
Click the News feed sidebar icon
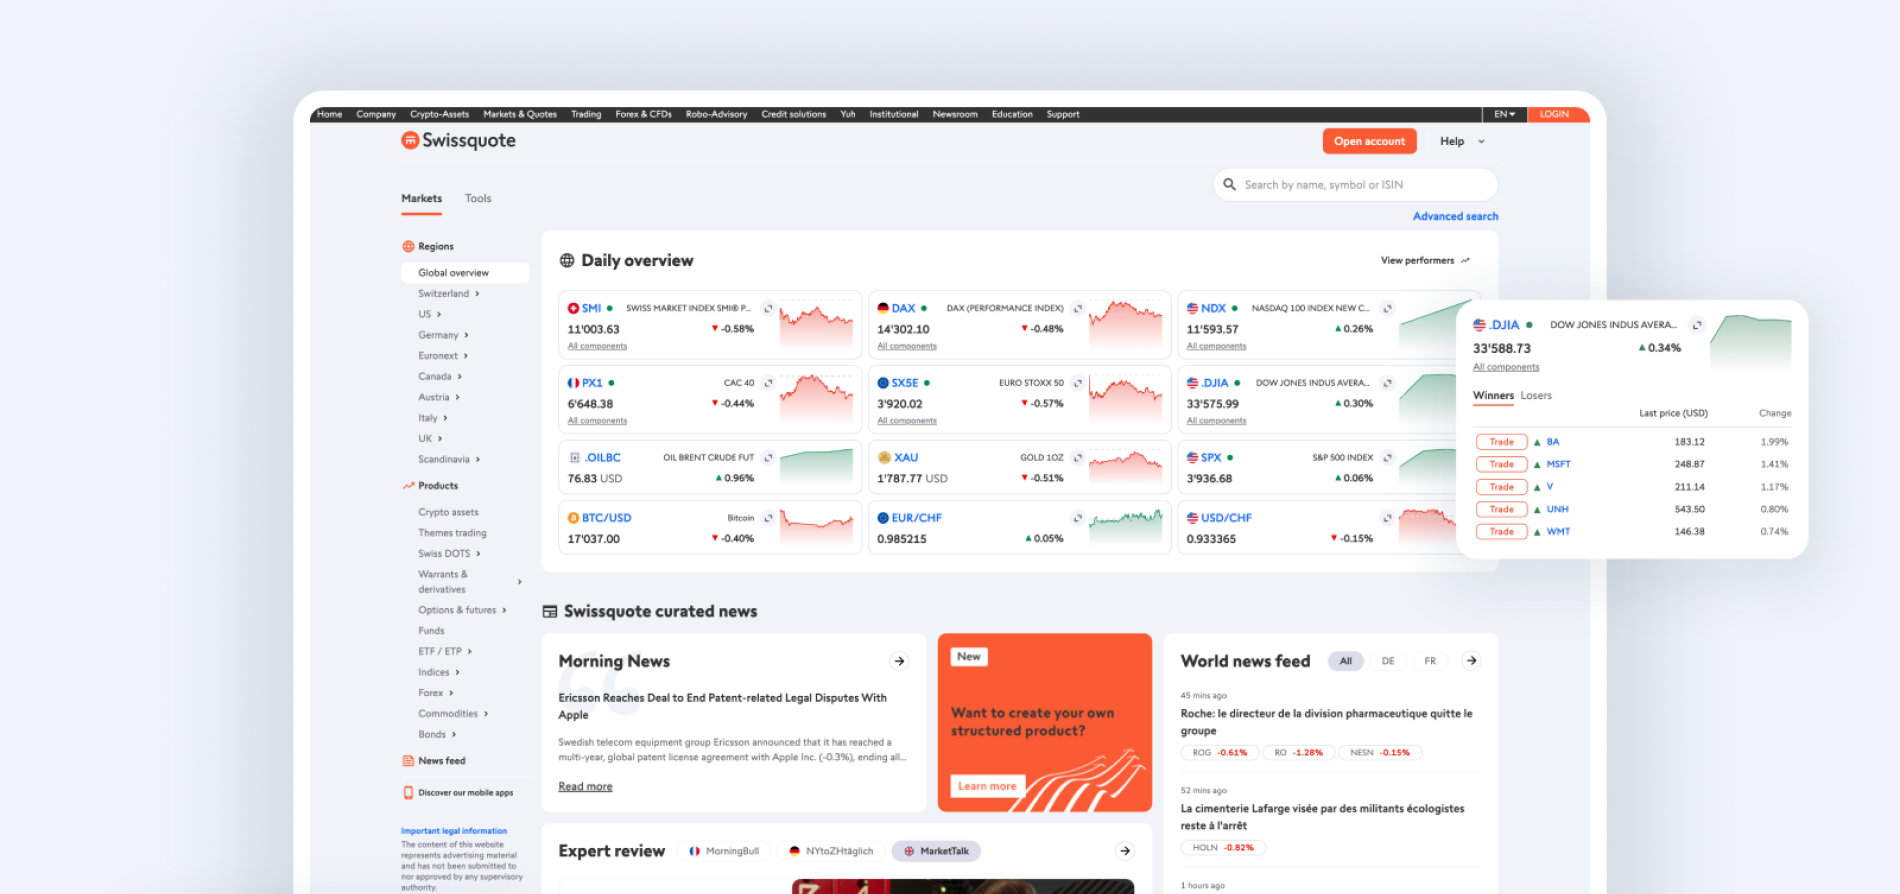pyautogui.click(x=408, y=760)
